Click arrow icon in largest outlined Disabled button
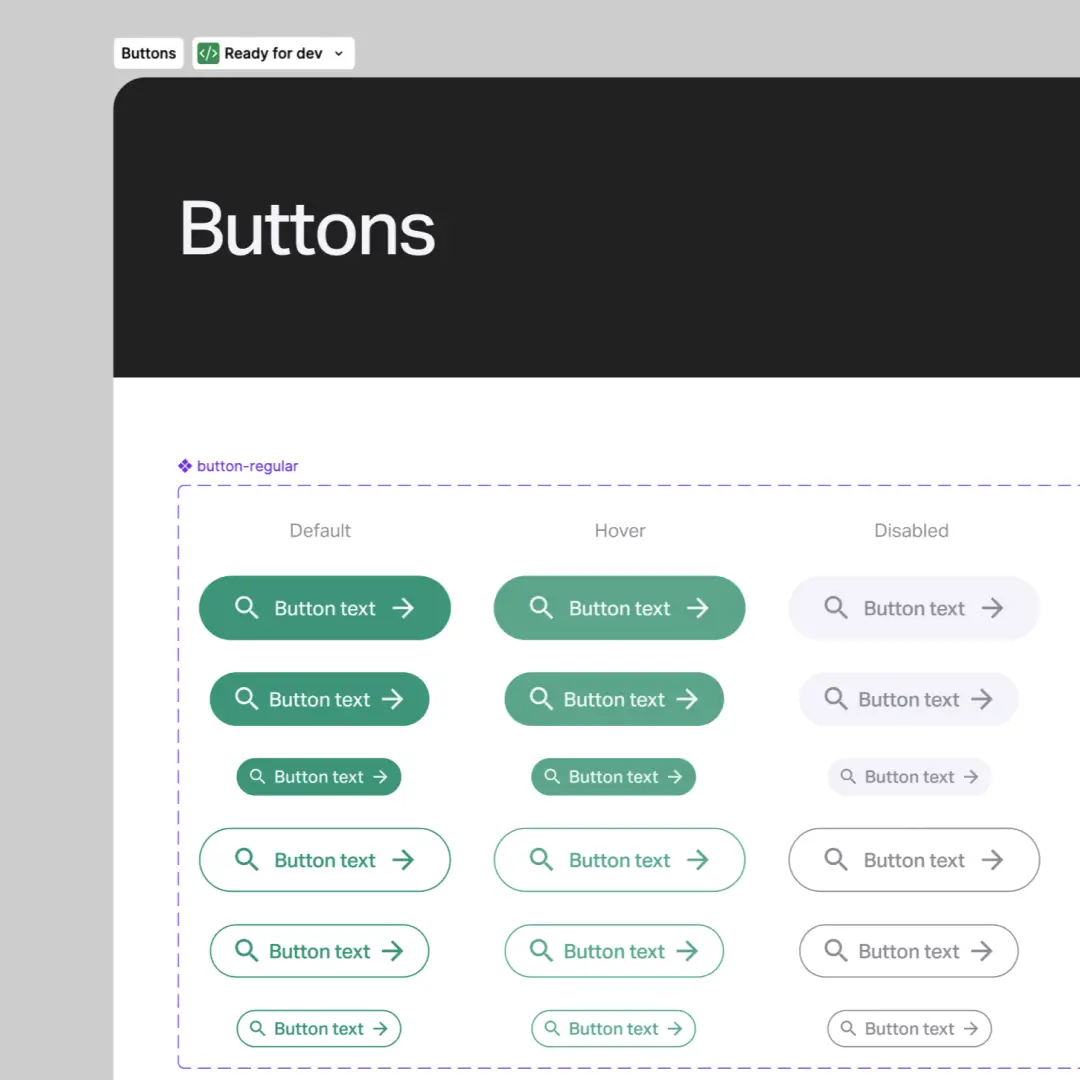This screenshot has width=1080, height=1080. 992,860
